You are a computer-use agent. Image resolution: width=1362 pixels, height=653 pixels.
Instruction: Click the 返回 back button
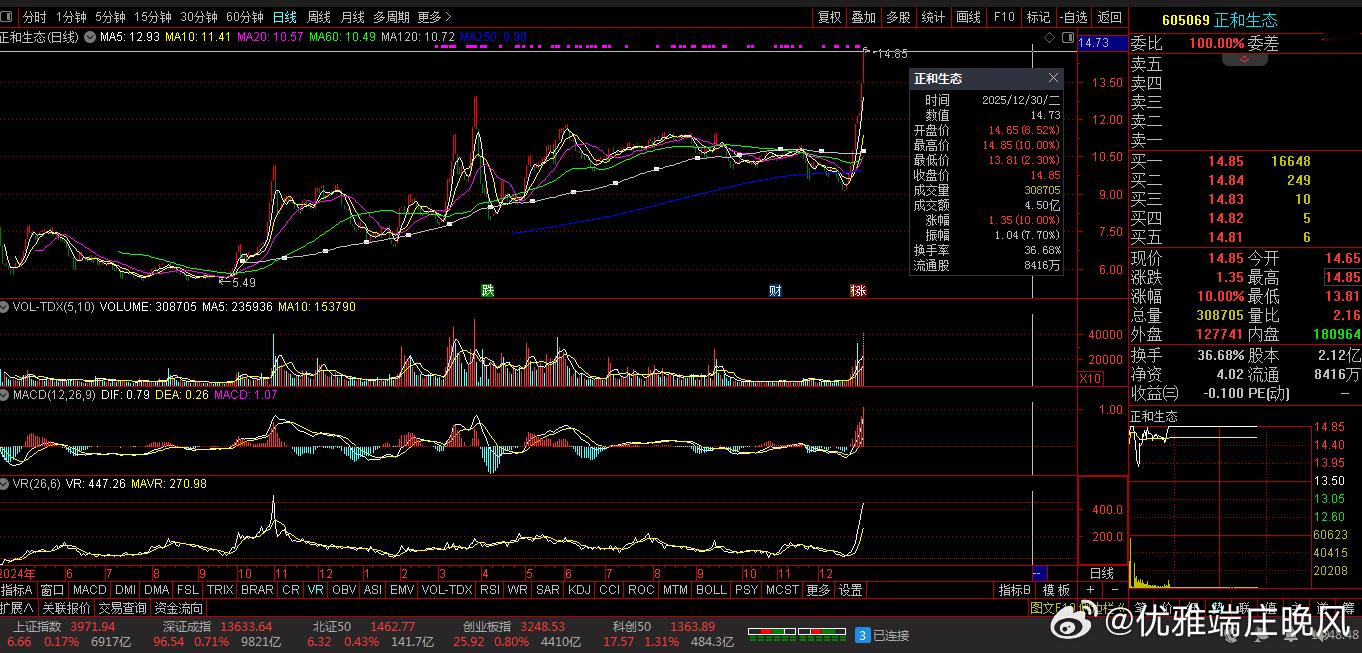pos(1109,17)
